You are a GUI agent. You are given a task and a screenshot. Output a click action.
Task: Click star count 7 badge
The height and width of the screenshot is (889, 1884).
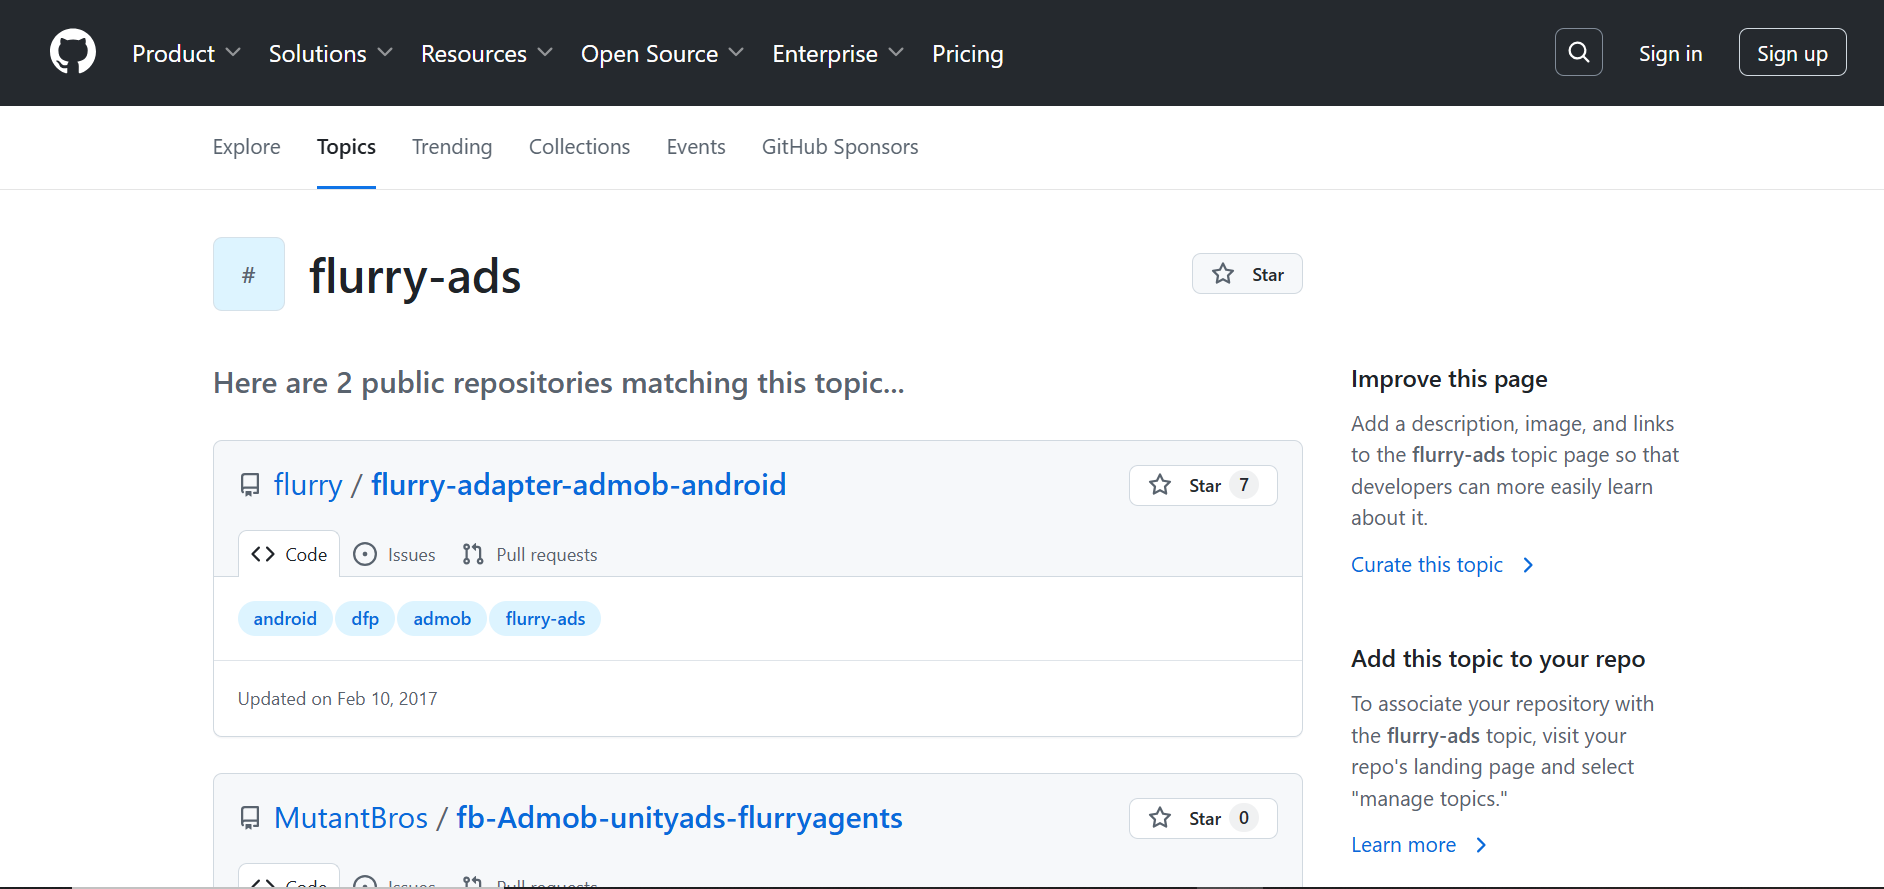(x=1244, y=485)
